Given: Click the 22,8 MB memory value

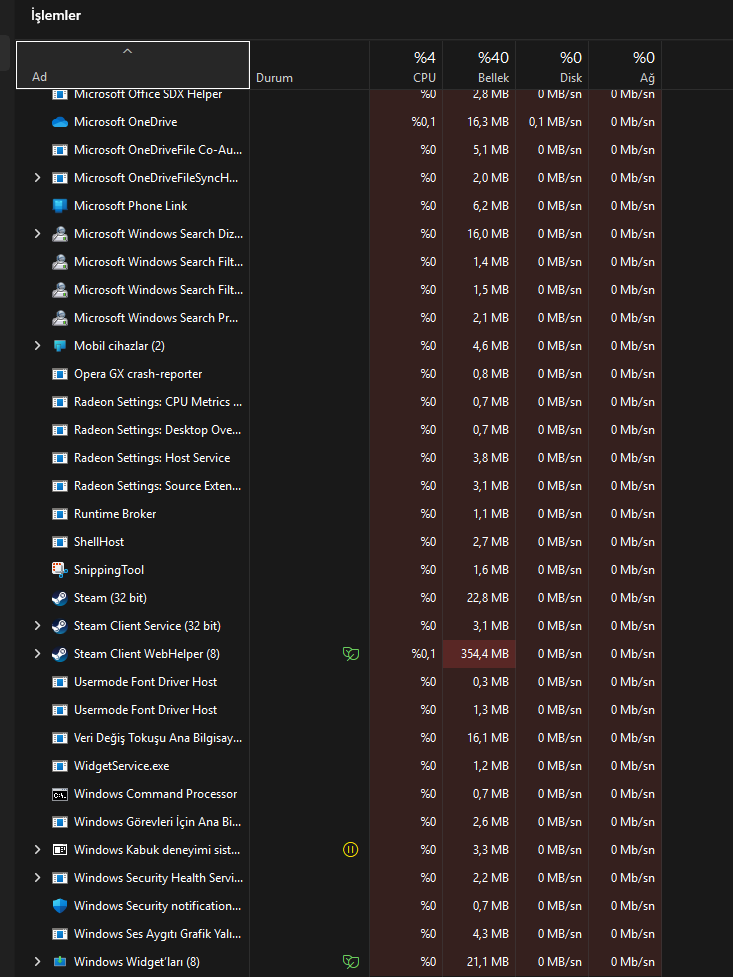Looking at the screenshot, I should point(487,598).
